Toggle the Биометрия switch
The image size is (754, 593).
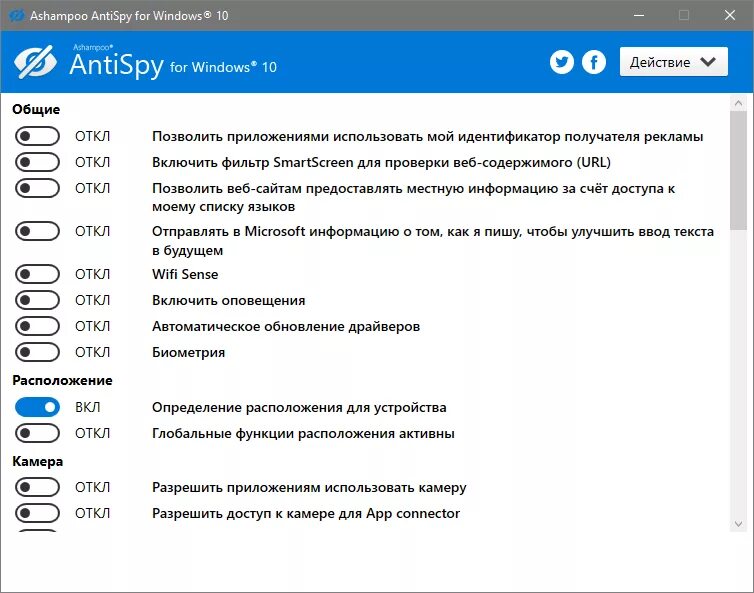[x=37, y=352]
